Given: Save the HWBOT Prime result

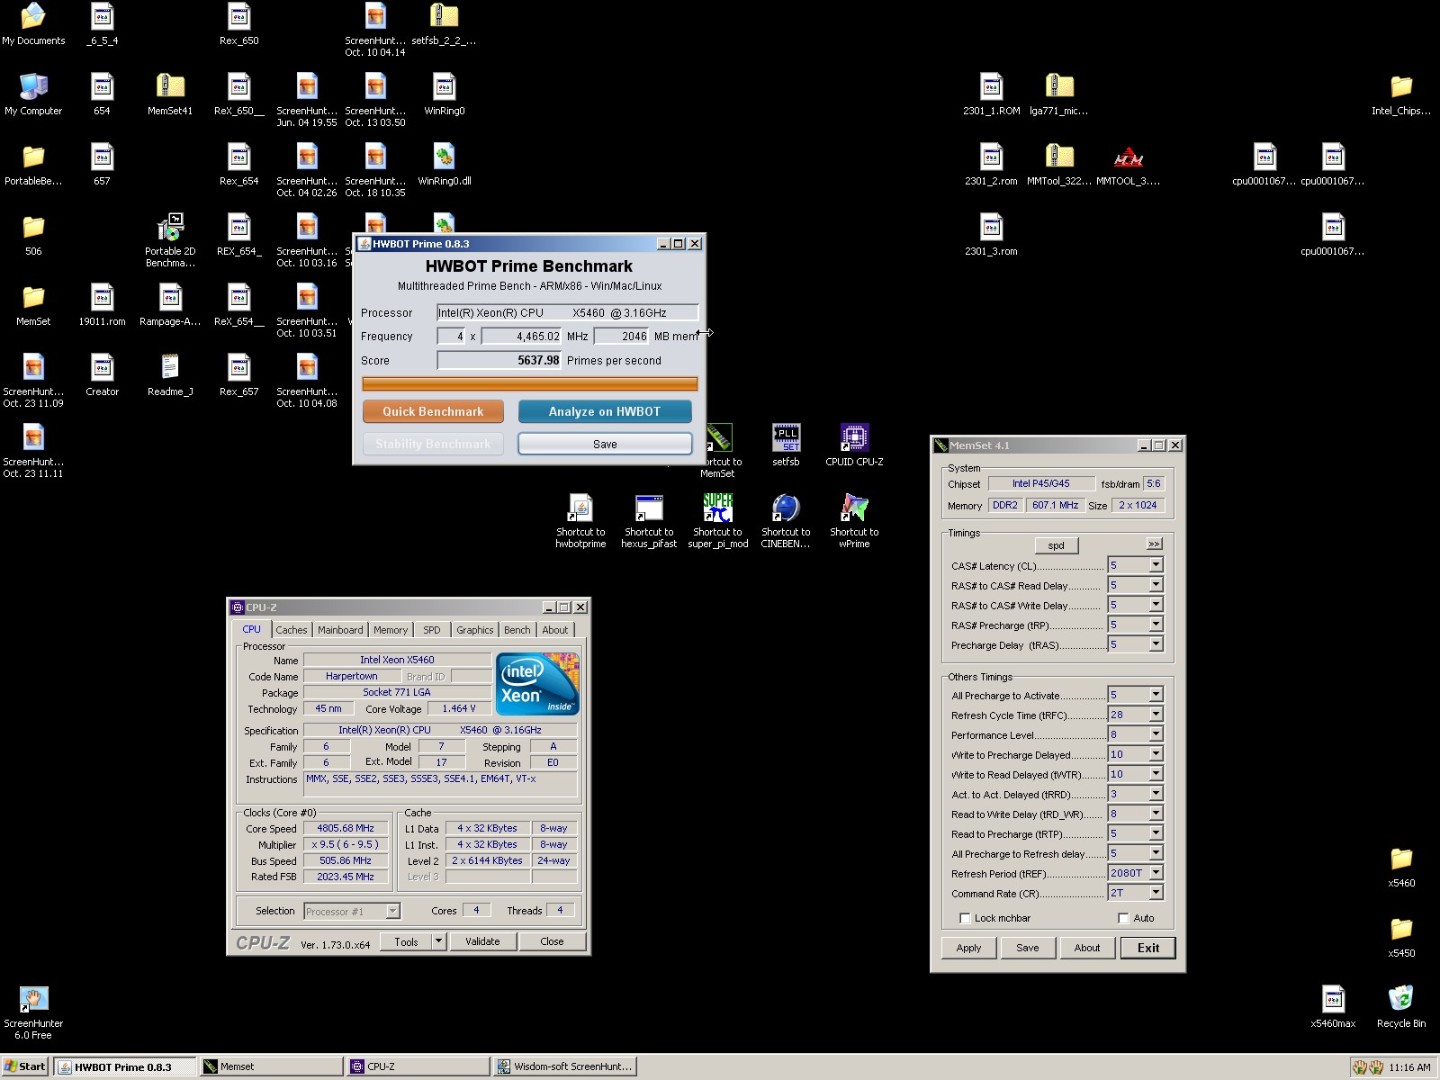Looking at the screenshot, I should [605, 444].
